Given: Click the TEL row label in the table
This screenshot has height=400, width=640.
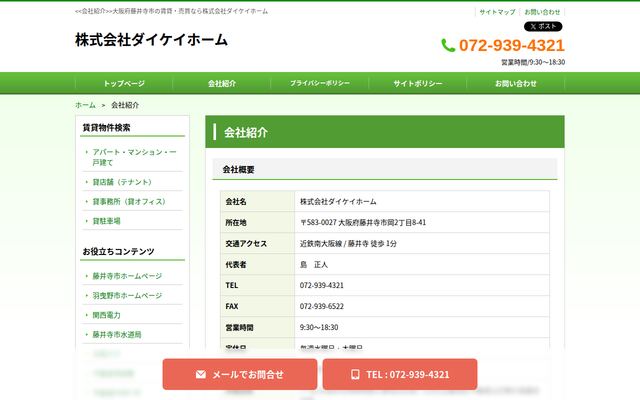Looking at the screenshot, I should tap(231, 285).
